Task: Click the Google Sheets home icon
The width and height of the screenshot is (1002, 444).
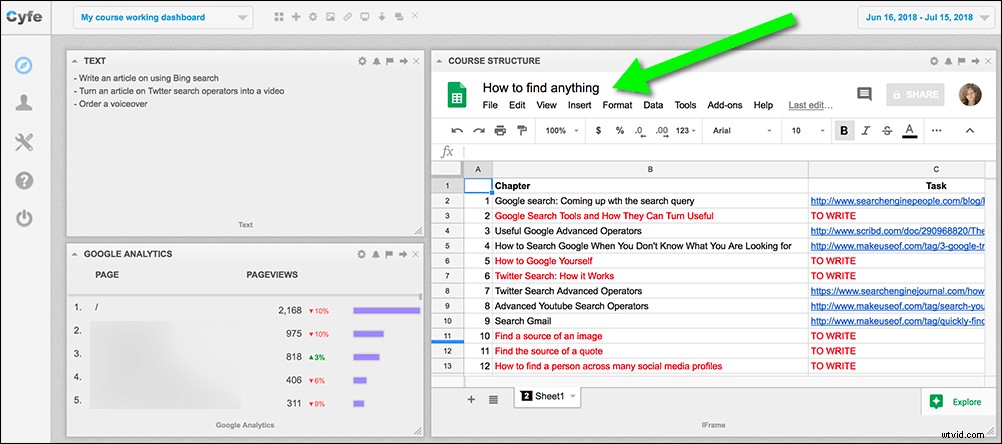Action: 456,95
